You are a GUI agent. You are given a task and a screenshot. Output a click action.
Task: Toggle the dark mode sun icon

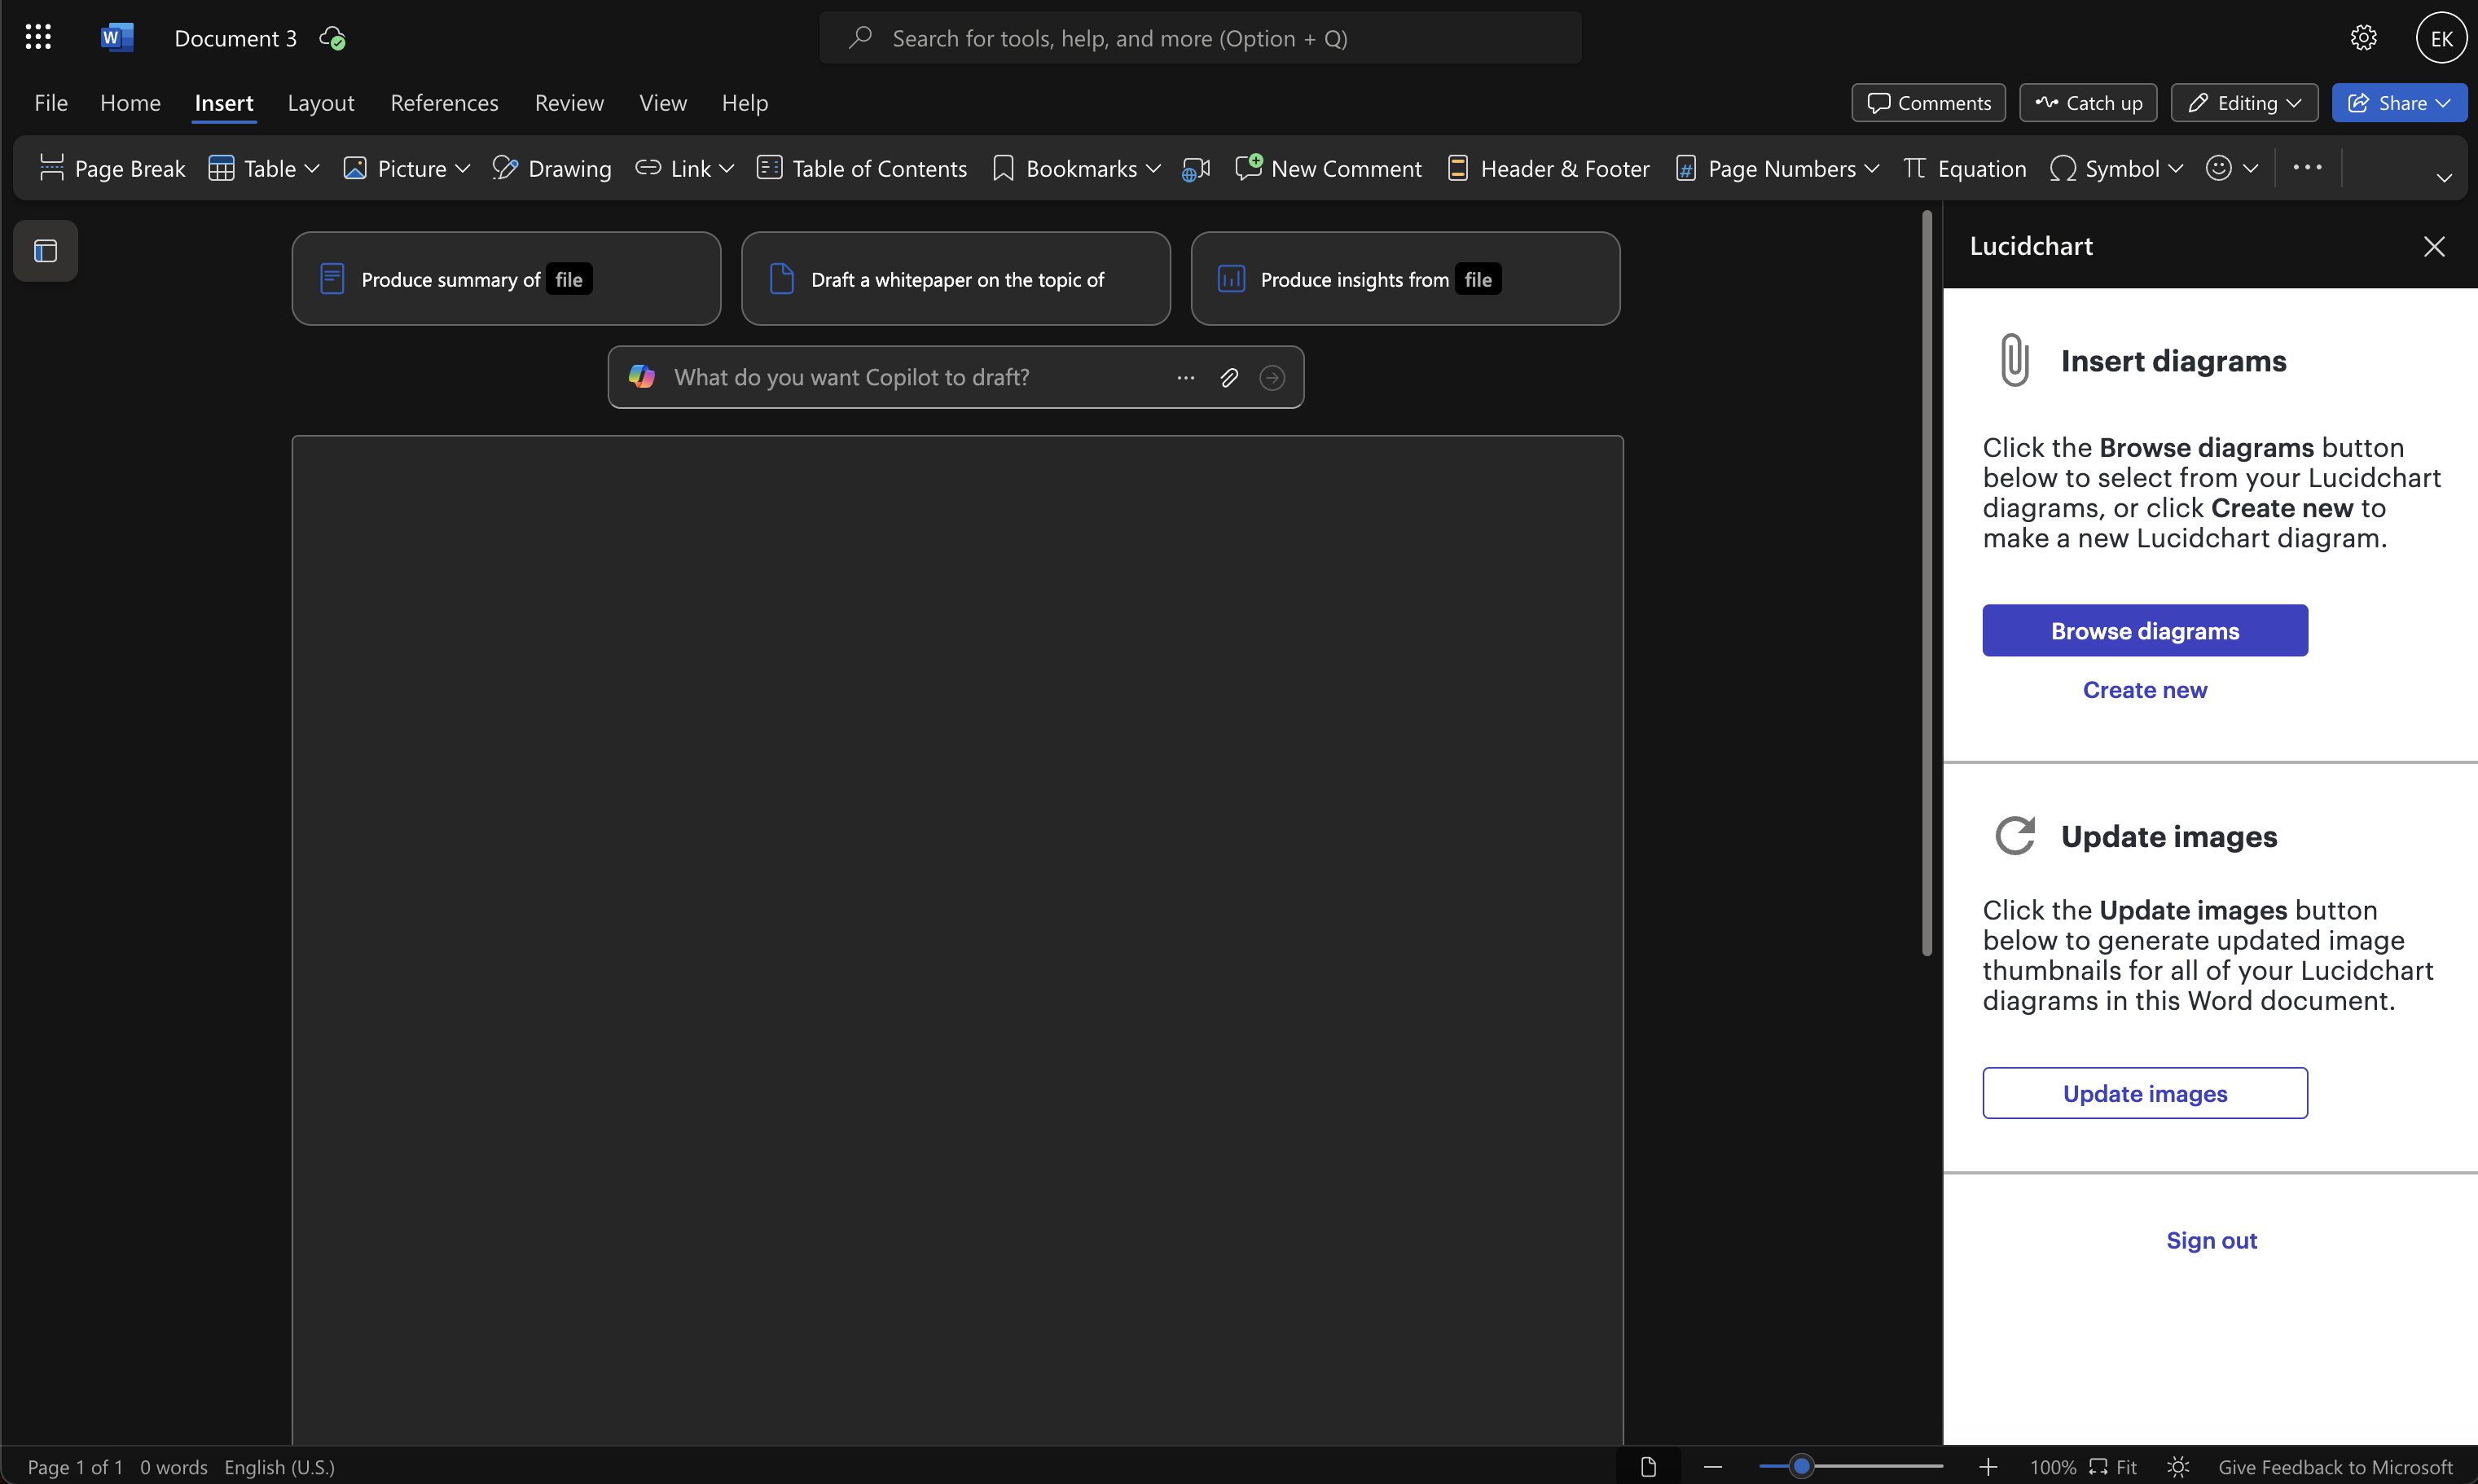tap(2178, 1467)
